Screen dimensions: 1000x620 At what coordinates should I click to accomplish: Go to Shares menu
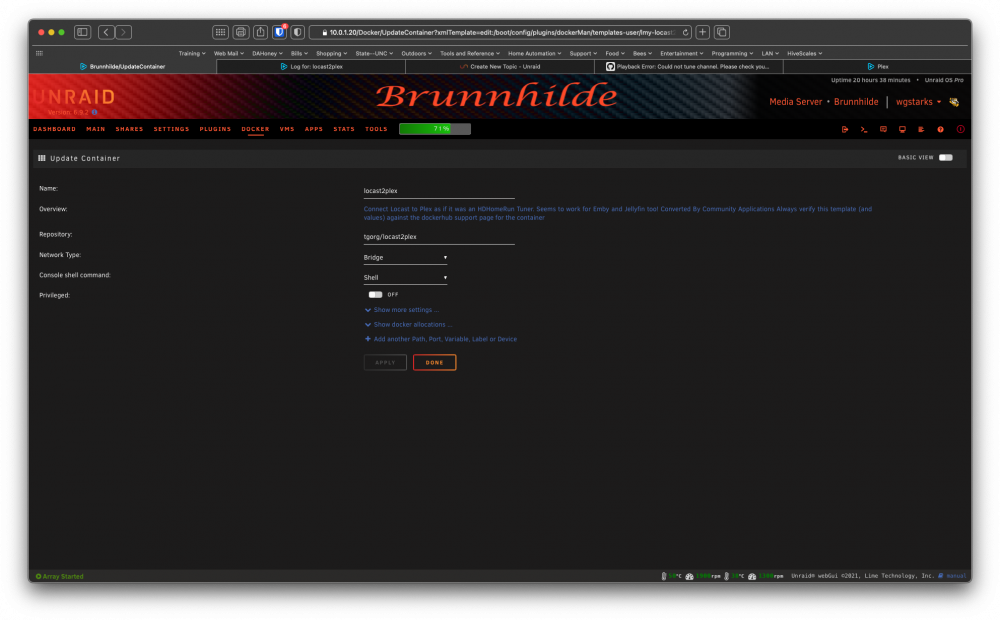pyautogui.click(x=129, y=129)
